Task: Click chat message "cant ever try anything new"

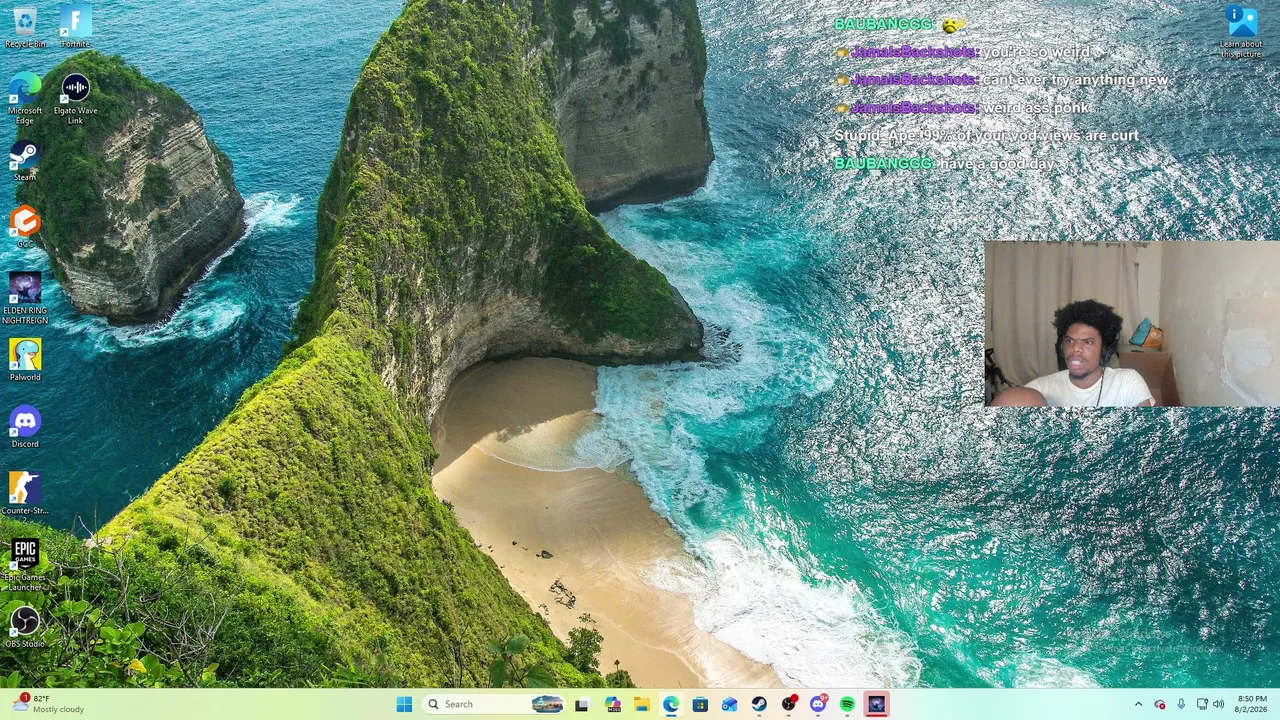Action: 1075,80
